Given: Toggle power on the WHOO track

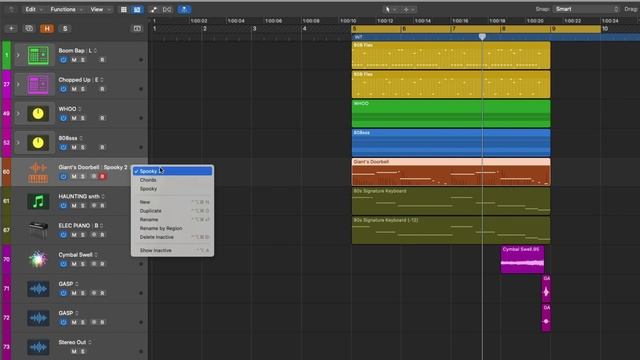Looking at the screenshot, I should click(x=63, y=118).
